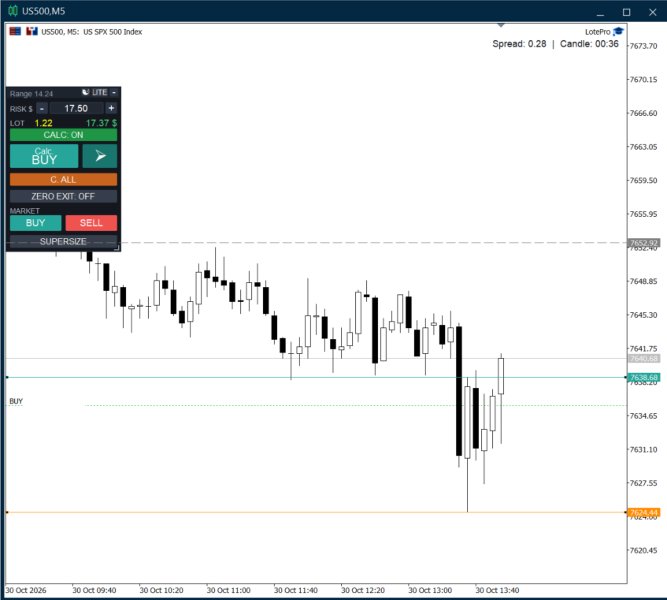Screen dimensions: 667x600
Task: Click the Calc BUY button
Action: click(x=44, y=156)
